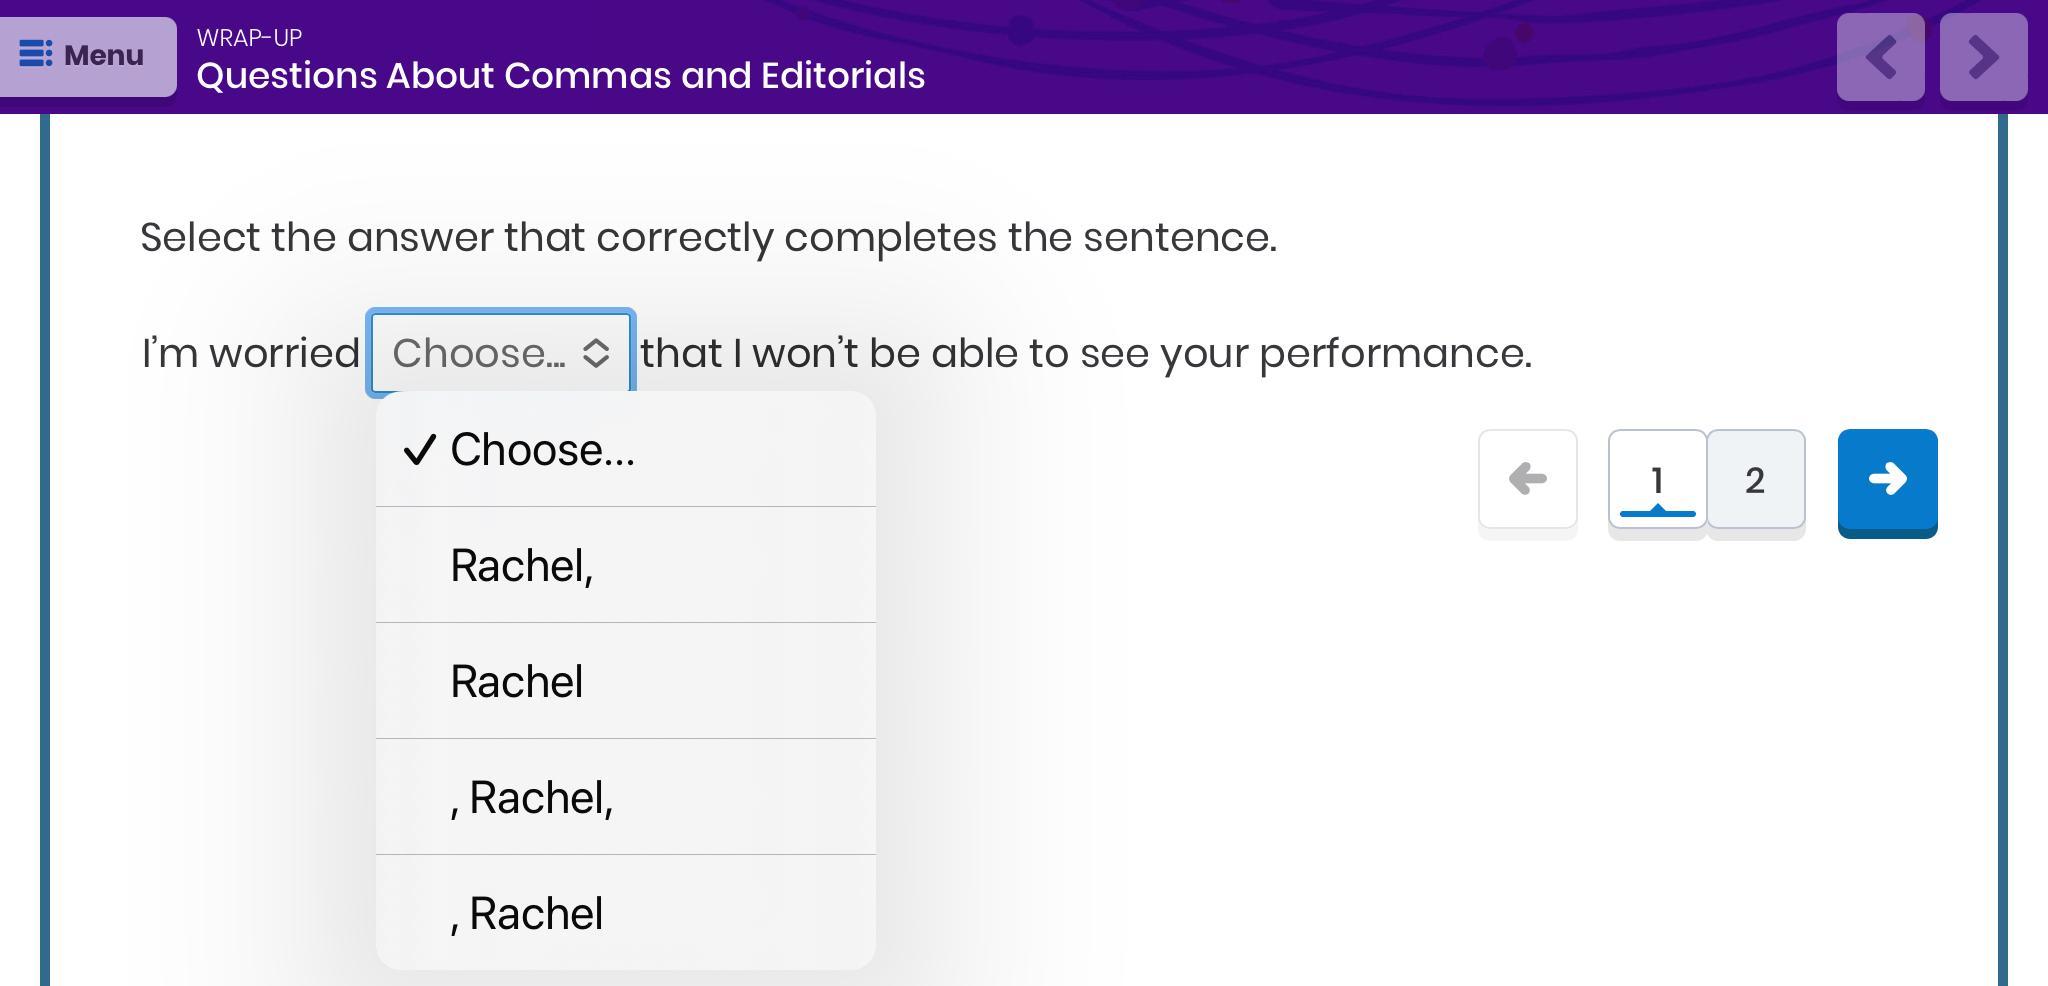Select ', Rachel' option with leading comma
Image resolution: width=2048 pixels, height=986 pixels.
click(x=527, y=914)
